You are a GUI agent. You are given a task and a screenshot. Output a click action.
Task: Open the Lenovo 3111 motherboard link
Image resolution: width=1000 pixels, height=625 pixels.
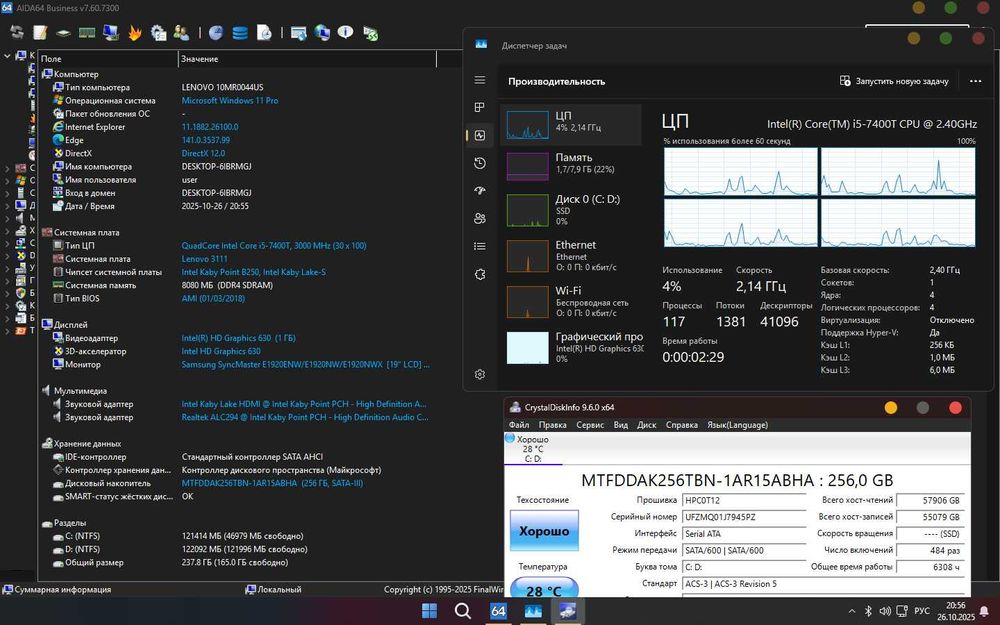(x=204, y=259)
